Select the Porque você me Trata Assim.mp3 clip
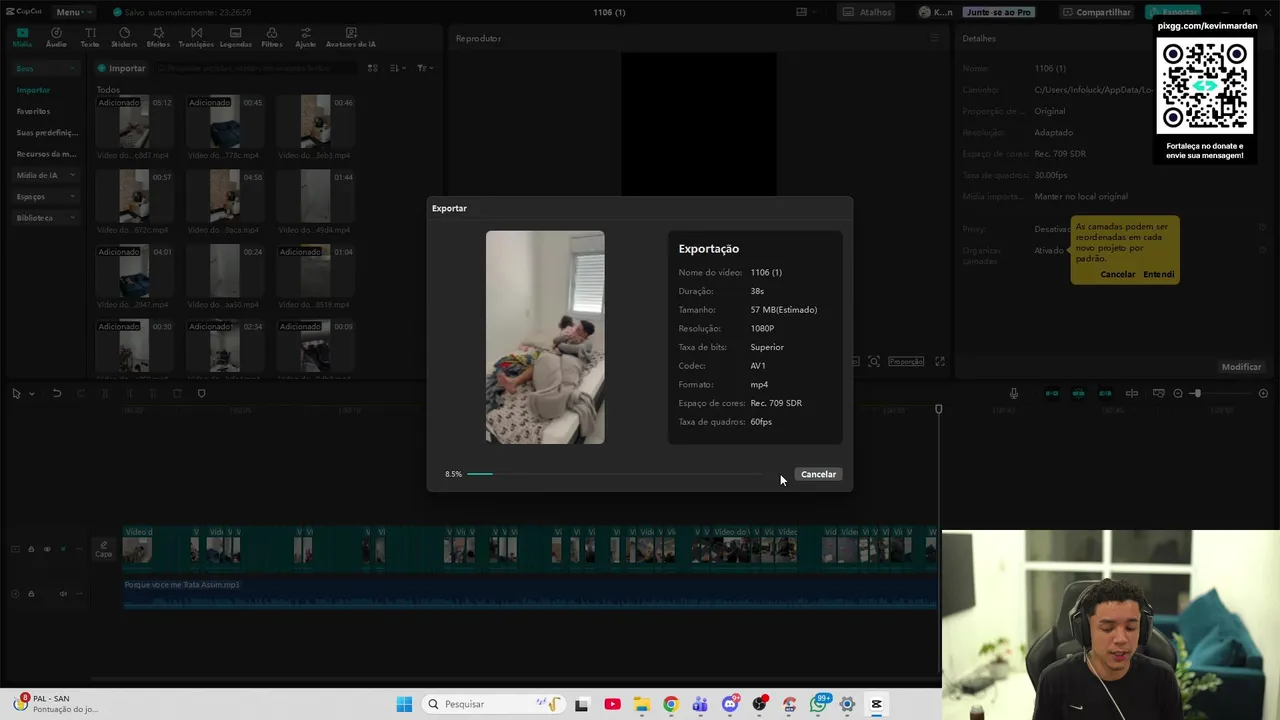1280x720 pixels. click(530, 592)
